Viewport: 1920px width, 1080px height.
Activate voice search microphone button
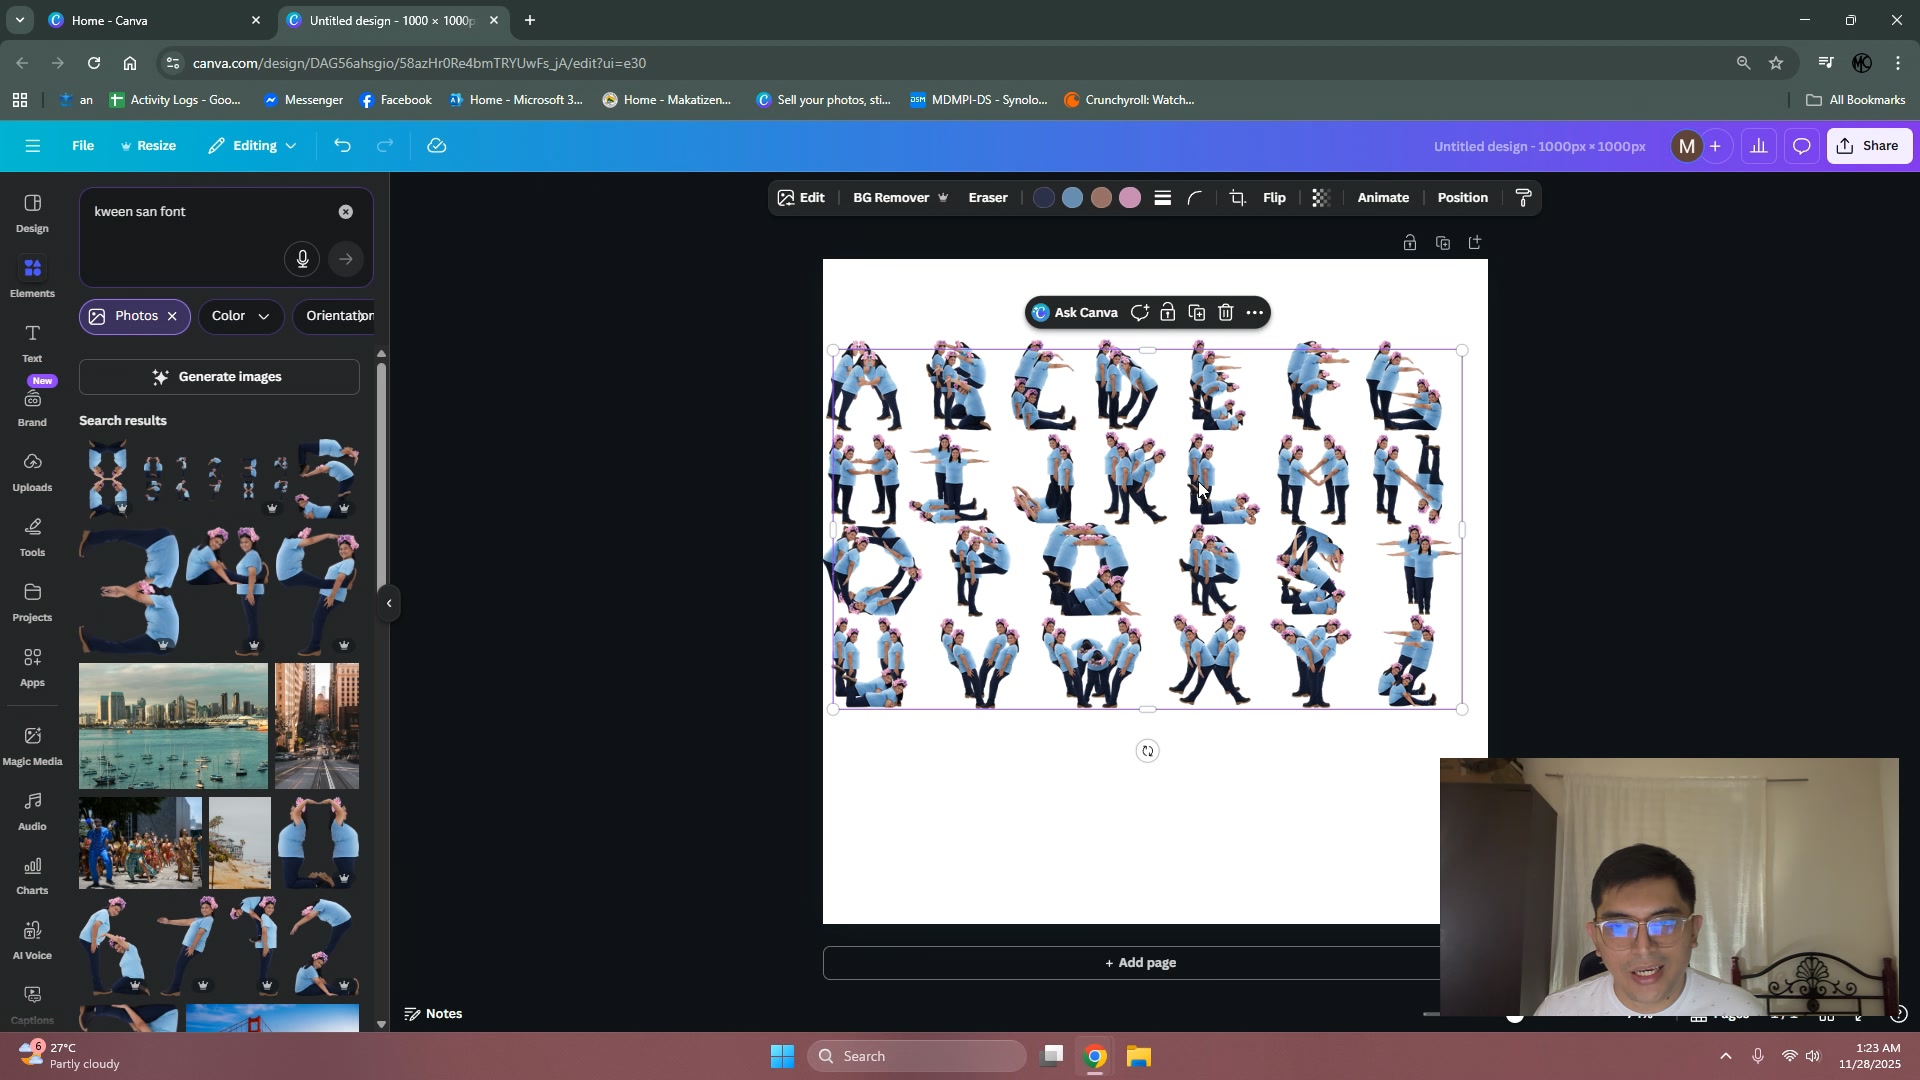(302, 260)
